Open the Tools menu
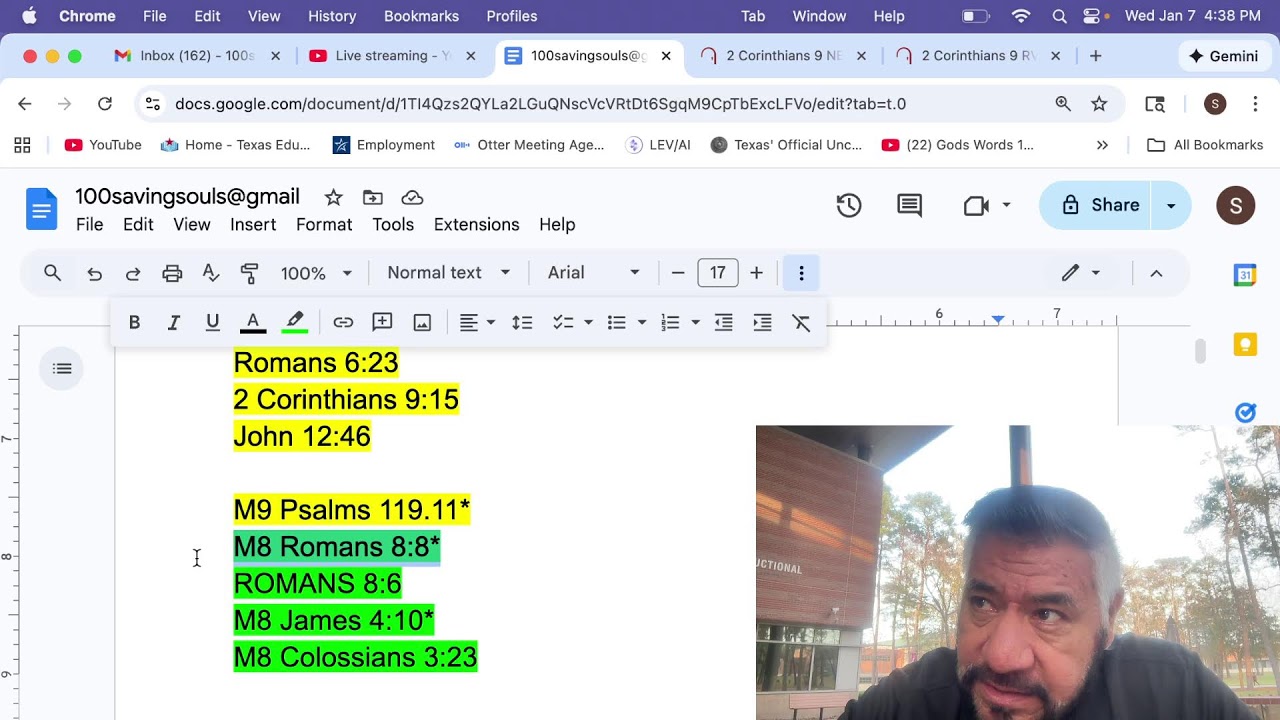 coord(393,224)
